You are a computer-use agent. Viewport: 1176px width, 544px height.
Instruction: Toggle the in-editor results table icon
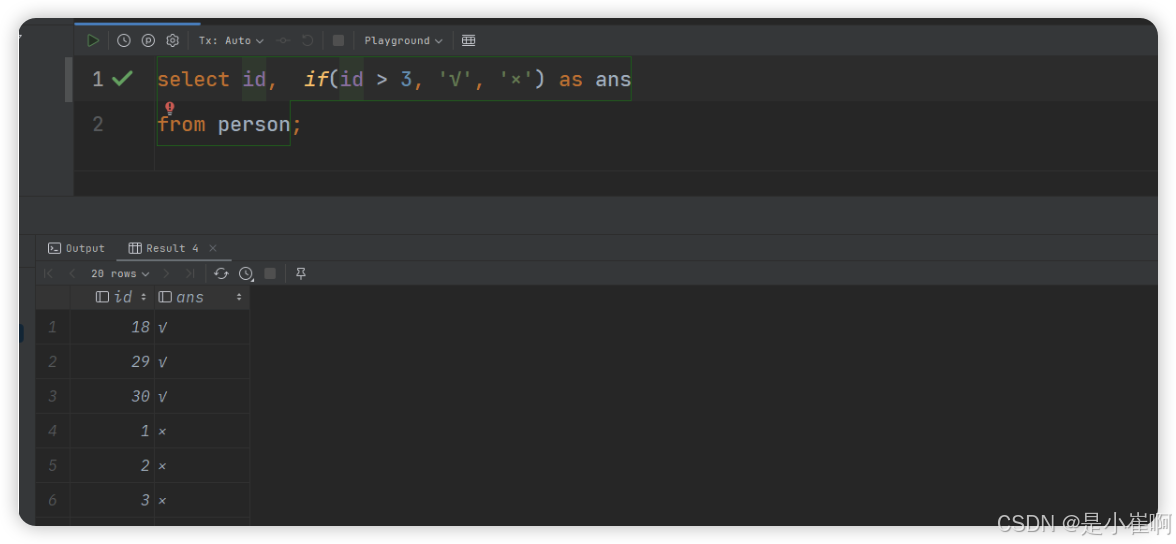(x=469, y=41)
